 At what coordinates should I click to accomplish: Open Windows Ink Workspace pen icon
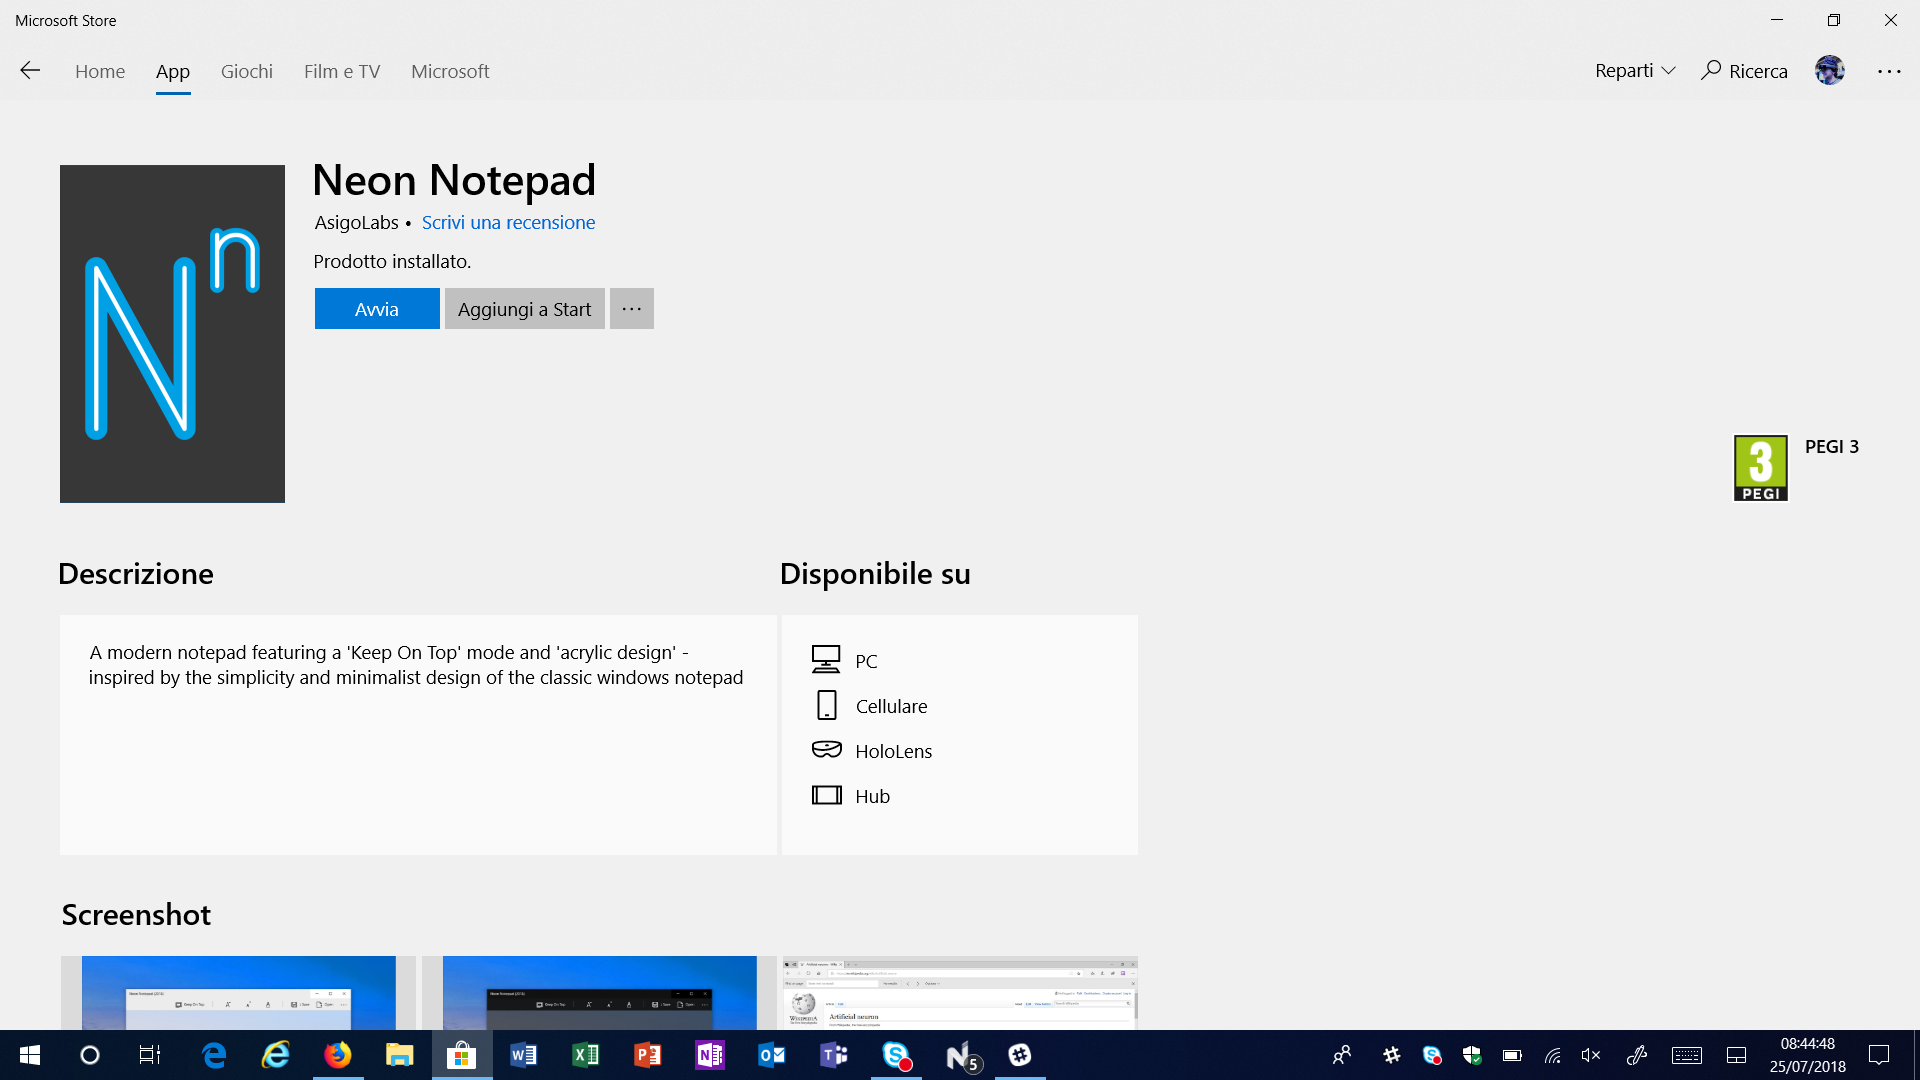pyautogui.click(x=1637, y=1055)
